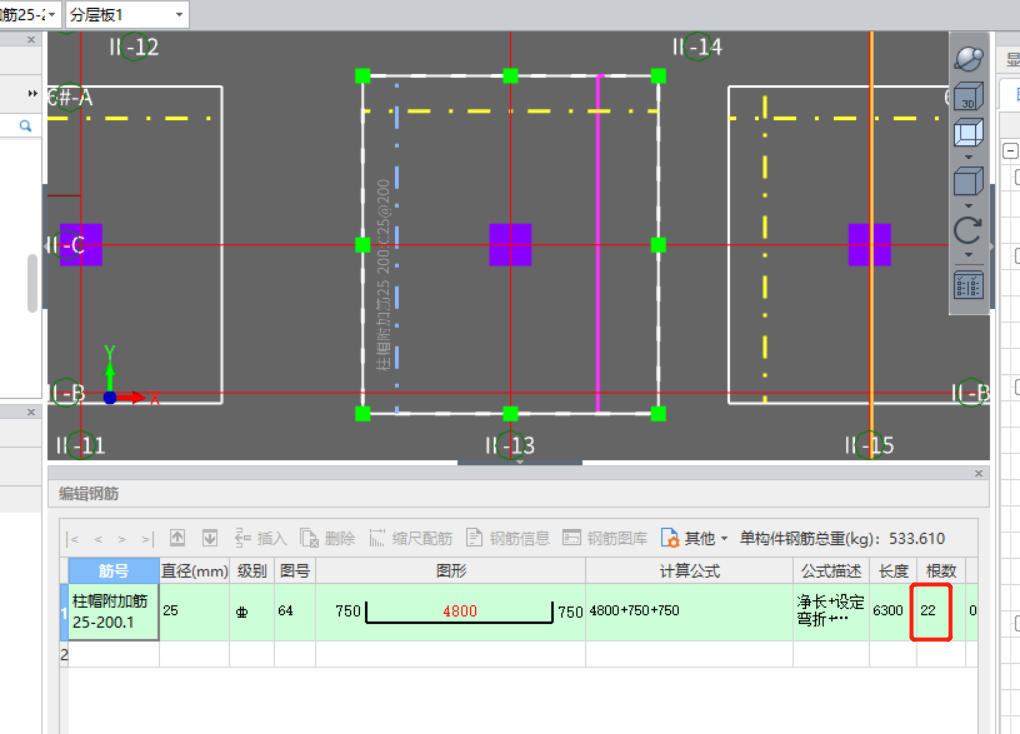This screenshot has width=1020, height=734.
Task: Collapse the tree node minus box
Action: point(1010,151)
